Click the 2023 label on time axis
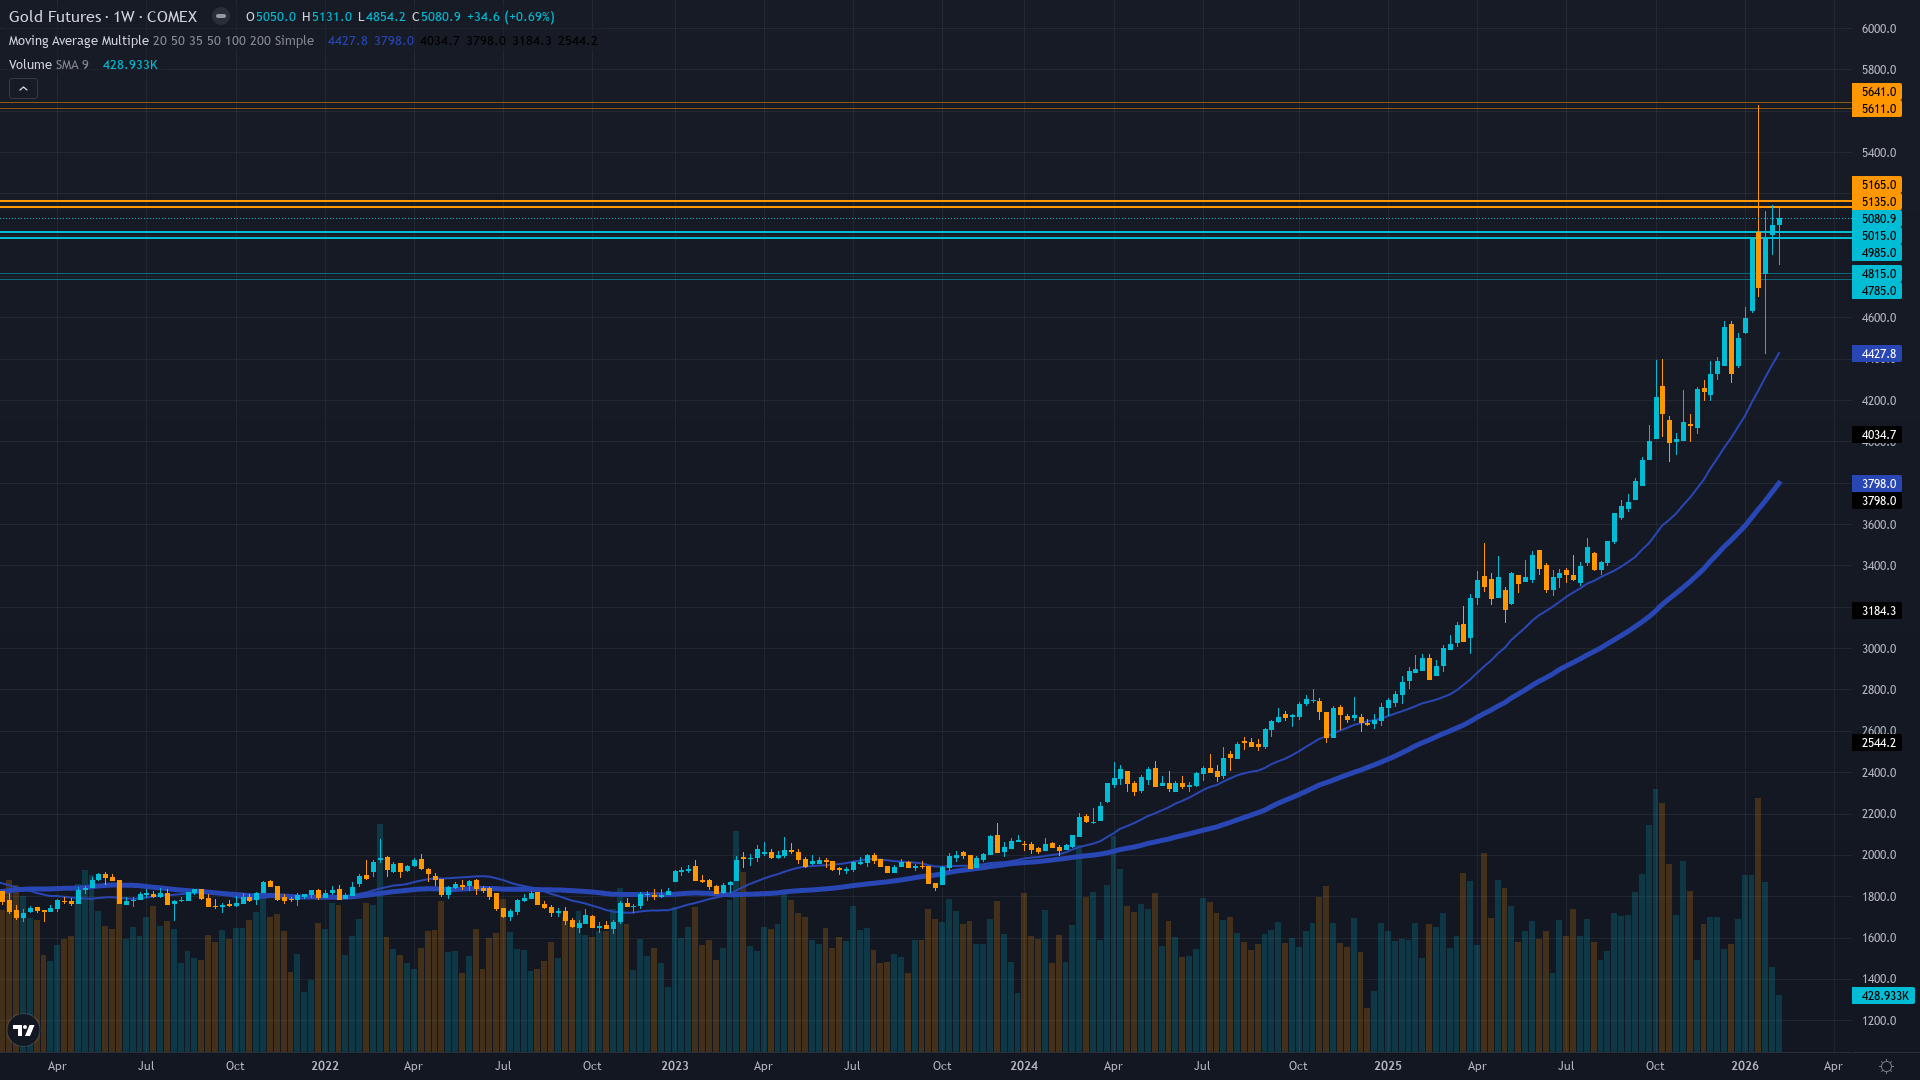The width and height of the screenshot is (1920, 1080). (675, 1066)
